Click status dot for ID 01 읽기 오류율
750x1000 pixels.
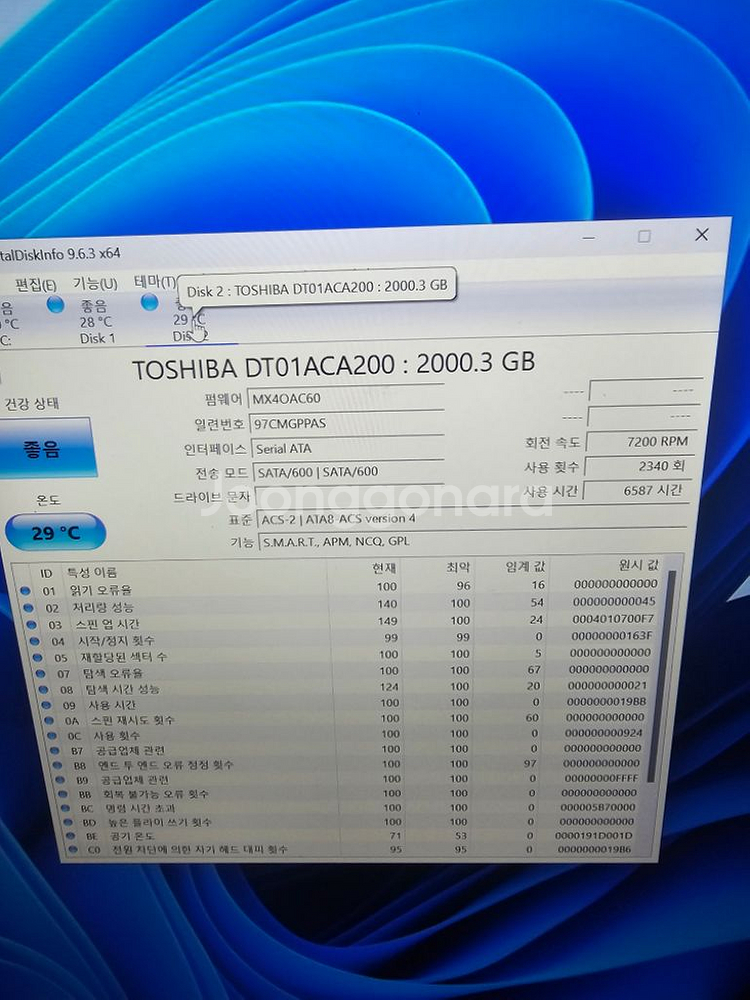[26, 591]
